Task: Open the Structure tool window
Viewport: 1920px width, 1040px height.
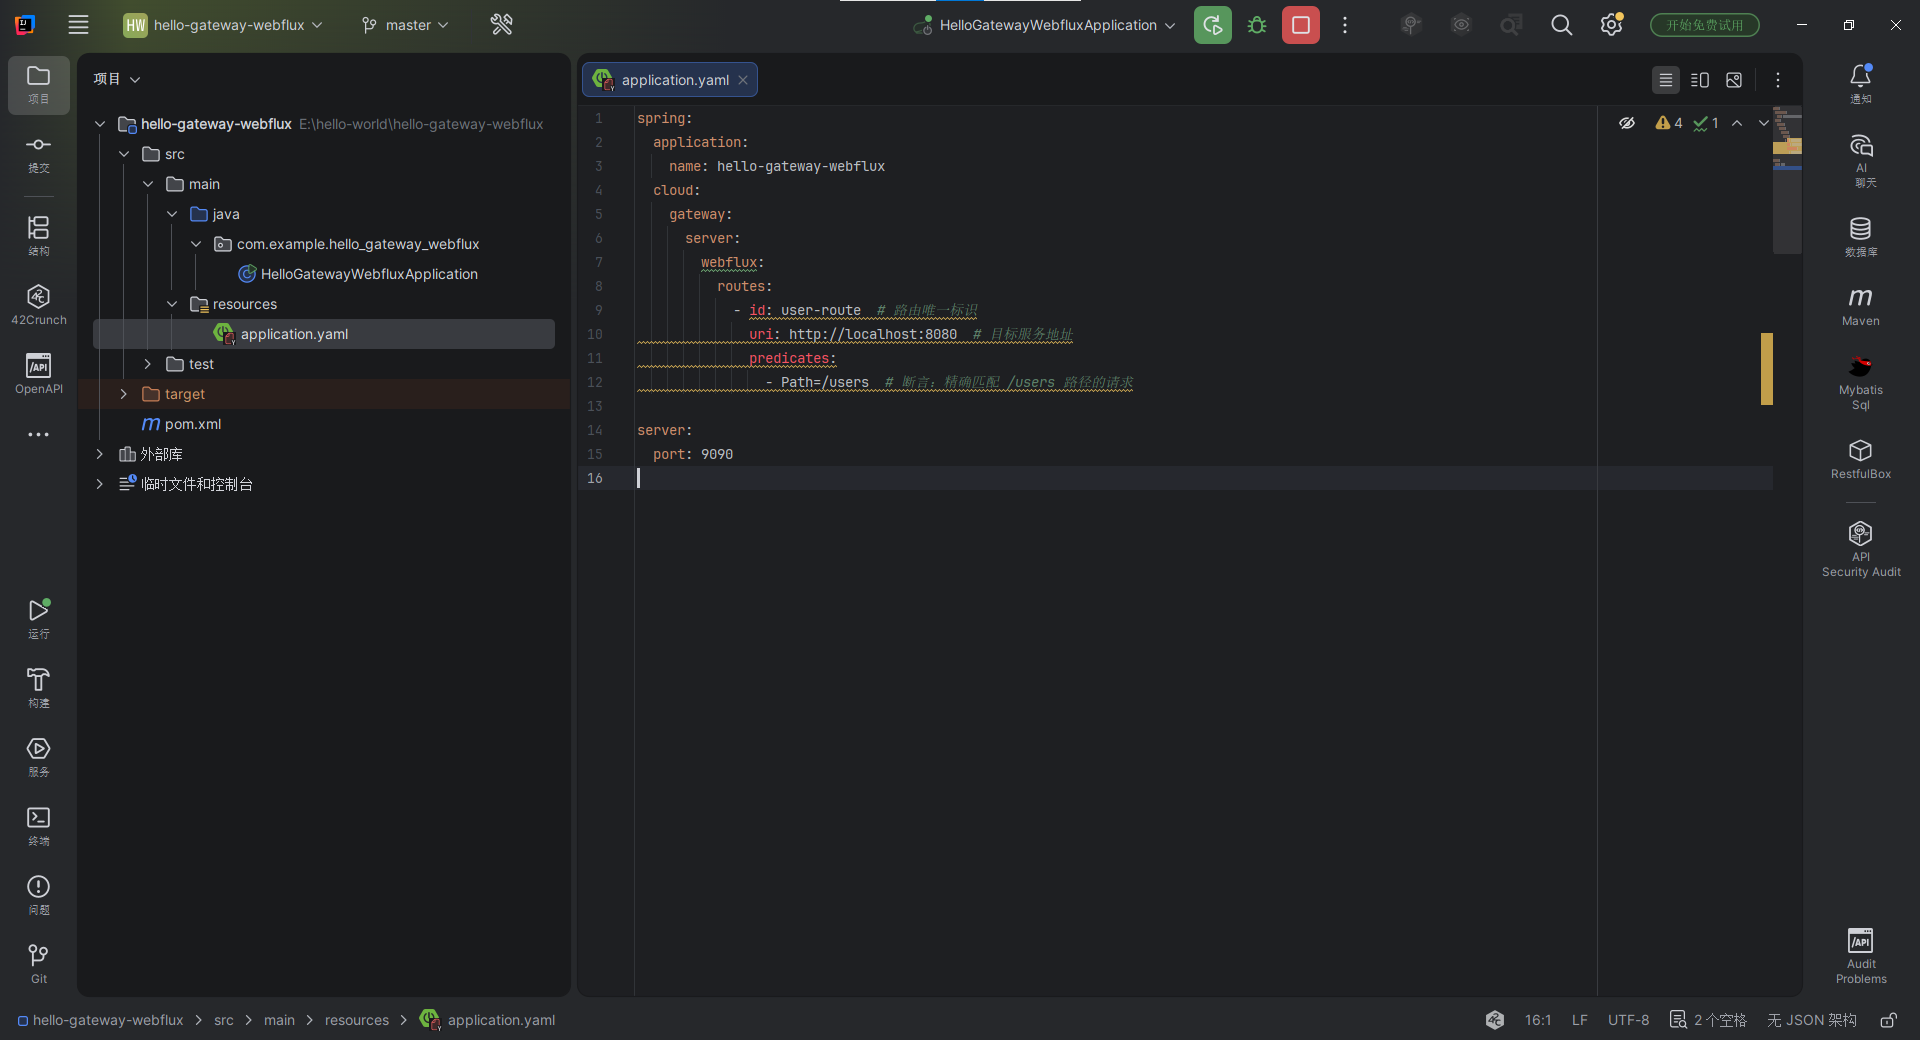Action: pyautogui.click(x=39, y=237)
